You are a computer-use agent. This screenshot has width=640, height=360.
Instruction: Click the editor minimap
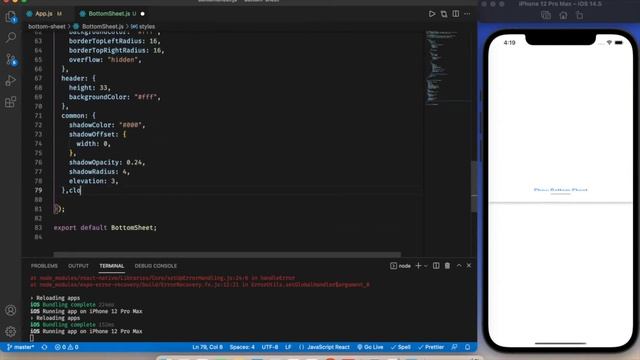click(448, 68)
